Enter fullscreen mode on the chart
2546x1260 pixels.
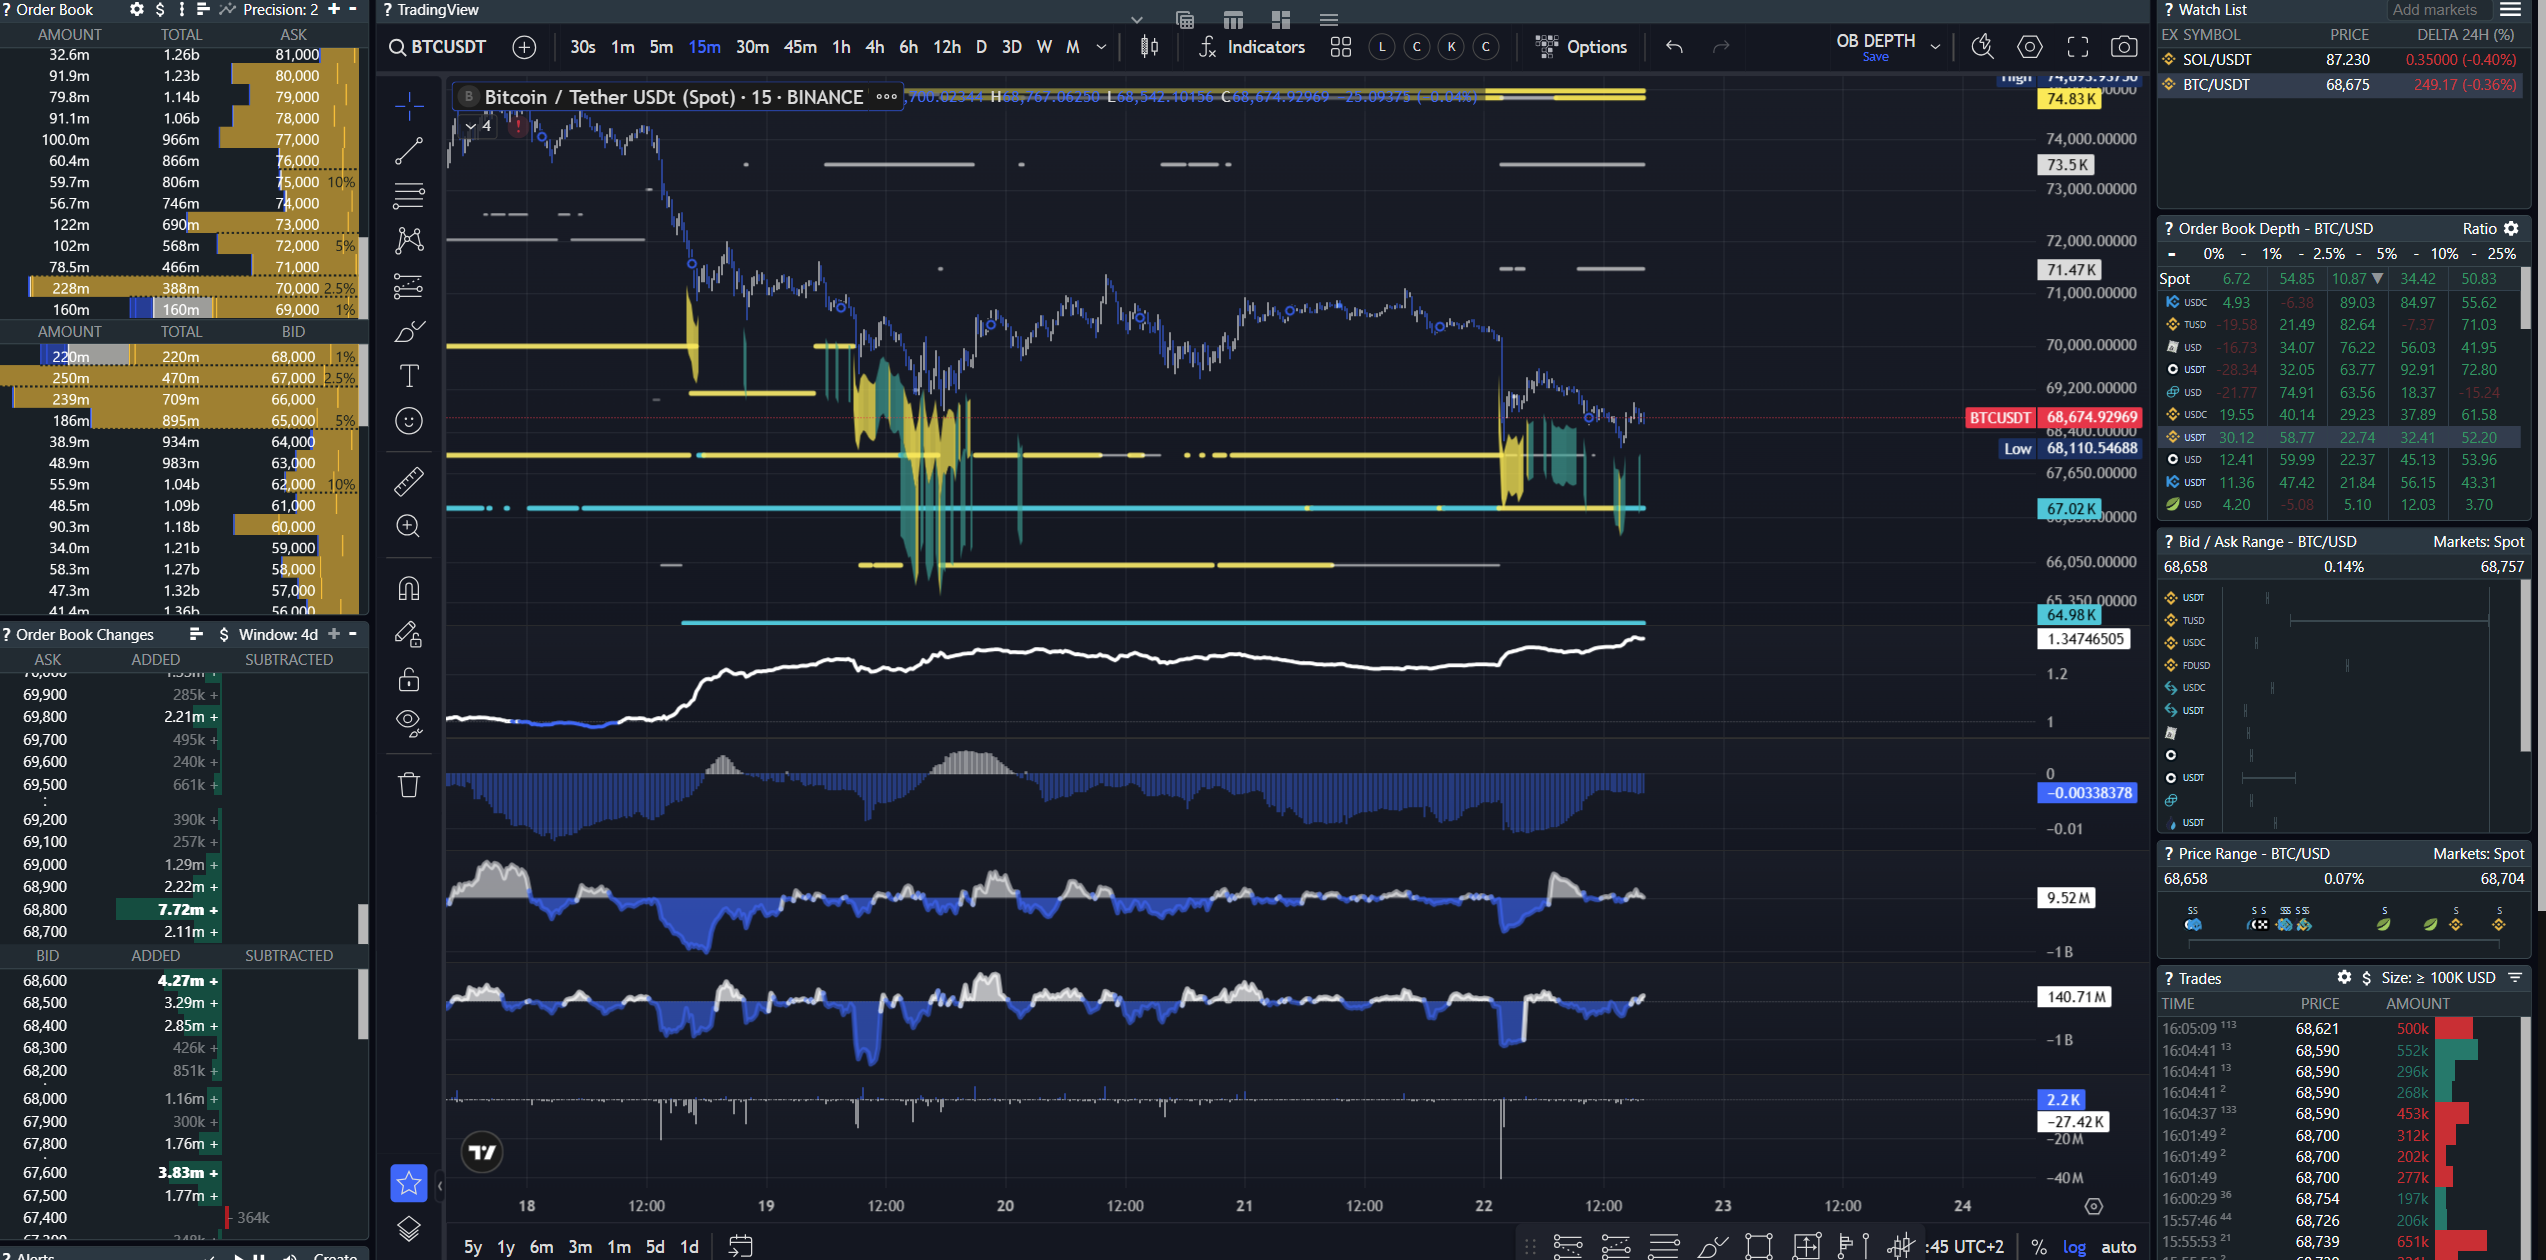pos(2078,47)
